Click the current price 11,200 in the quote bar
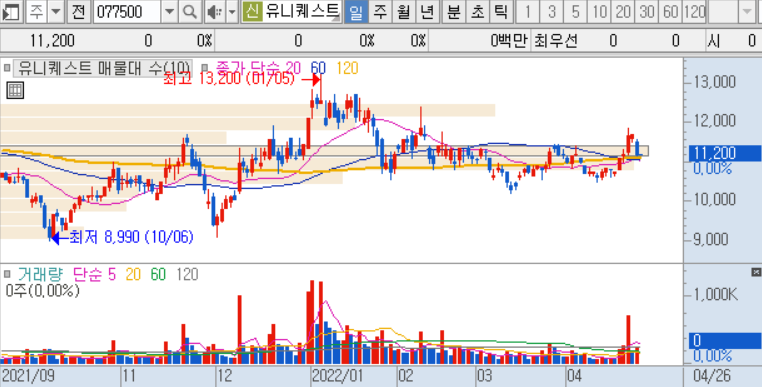The height and width of the screenshot is (387, 762). tap(52, 41)
